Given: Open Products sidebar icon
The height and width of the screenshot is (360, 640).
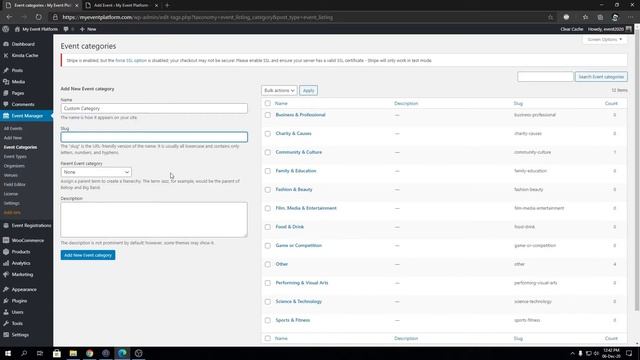Looking at the screenshot, I should click(x=6, y=252).
